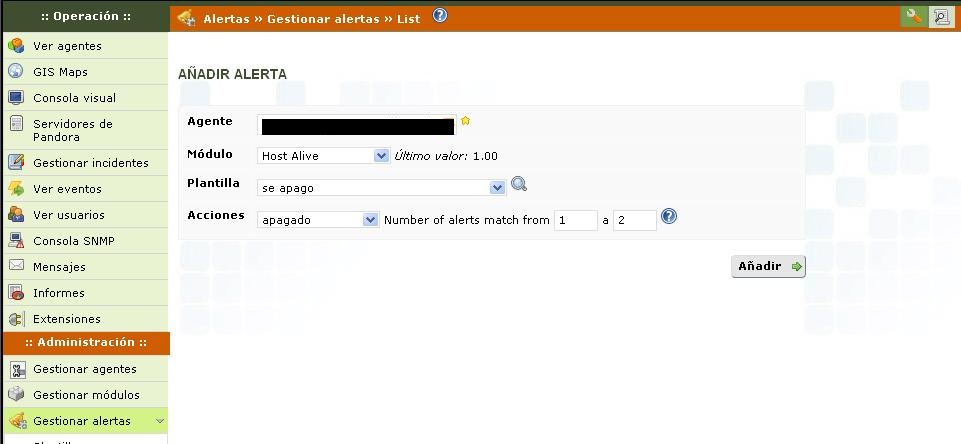Click the alerts match 'a' number field
The height and width of the screenshot is (444, 961).
(x=634, y=220)
